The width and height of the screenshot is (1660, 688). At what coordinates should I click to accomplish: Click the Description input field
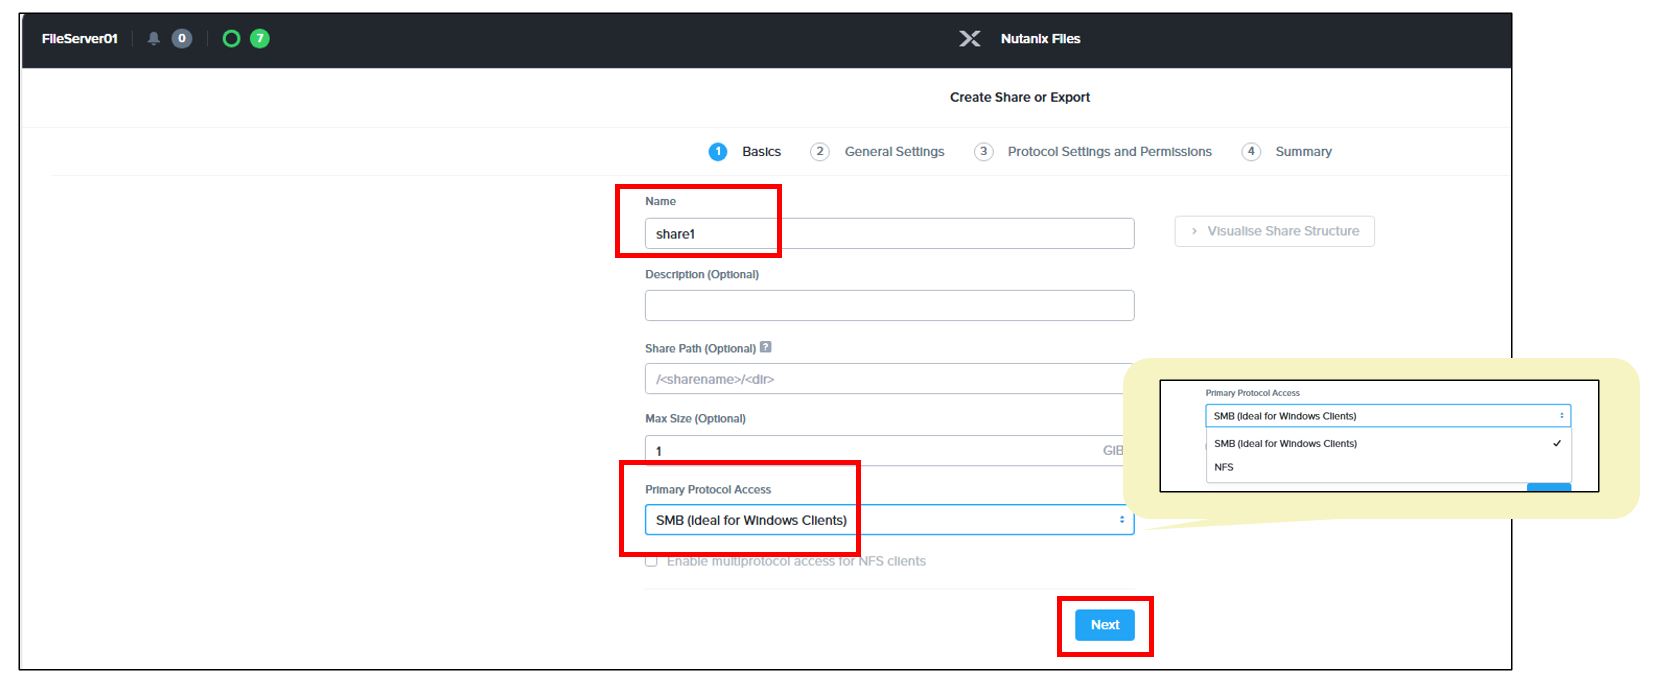point(889,305)
